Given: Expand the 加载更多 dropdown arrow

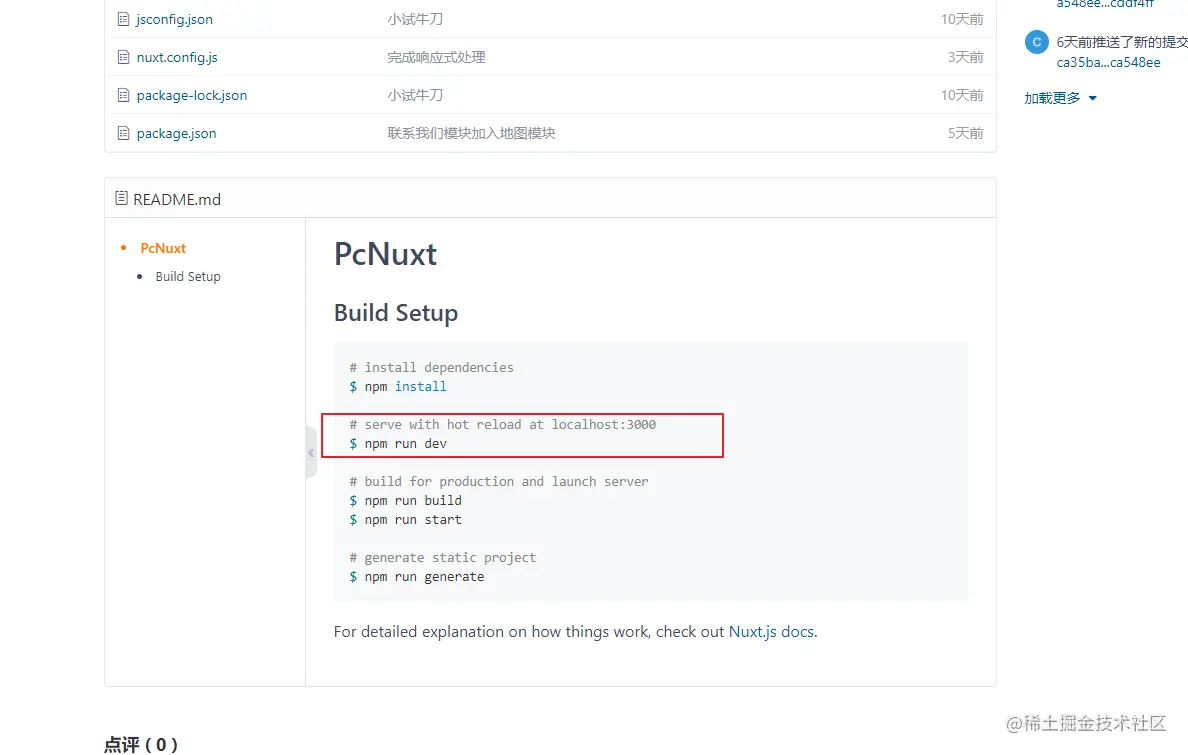Looking at the screenshot, I should coord(1092,98).
